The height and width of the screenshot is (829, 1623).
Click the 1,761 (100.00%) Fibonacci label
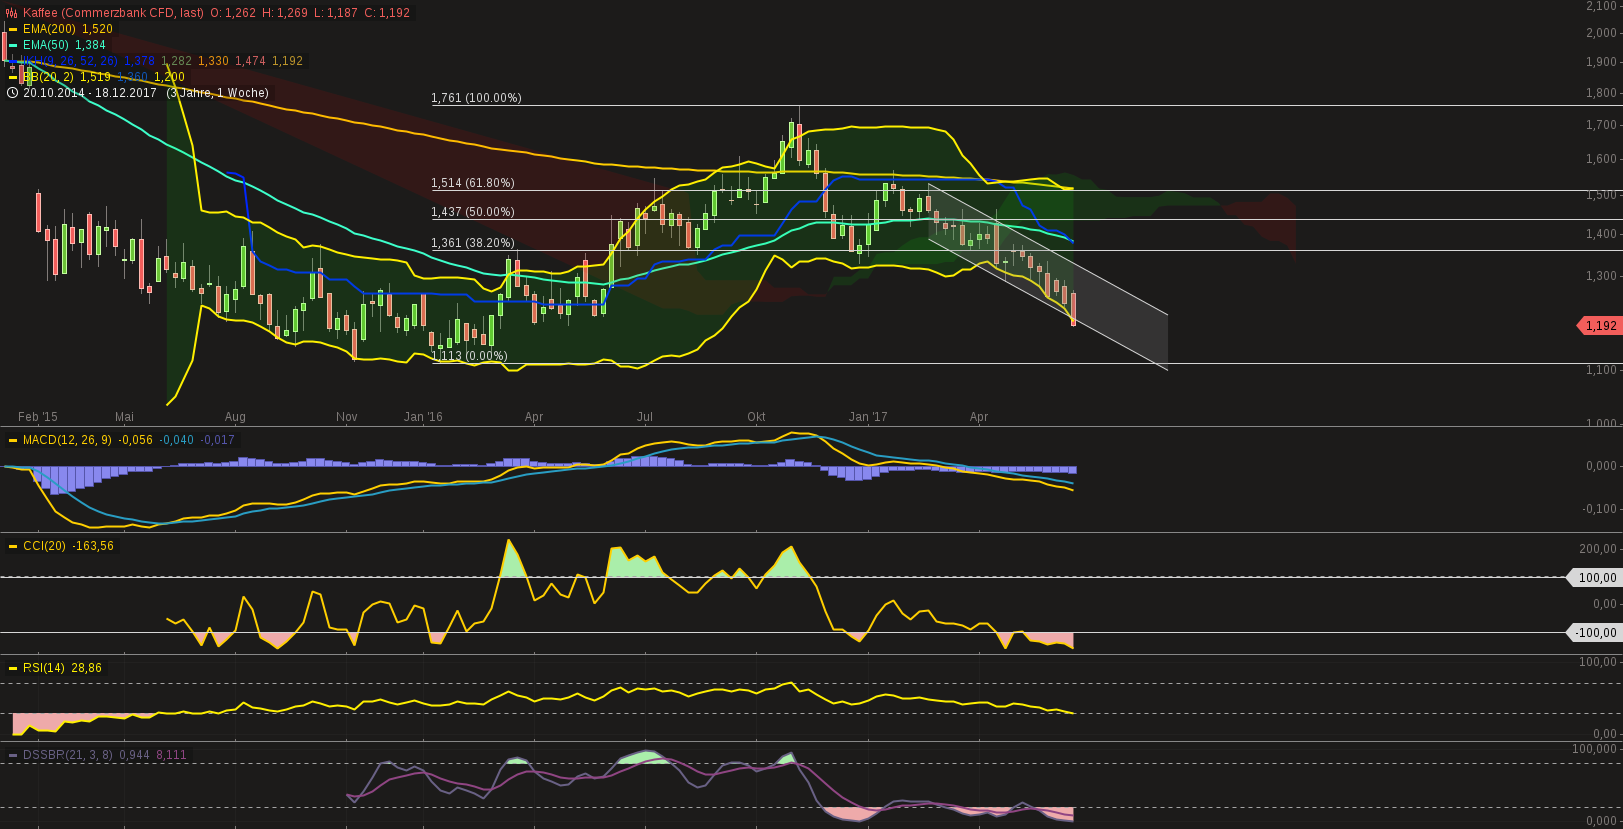pyautogui.click(x=476, y=98)
